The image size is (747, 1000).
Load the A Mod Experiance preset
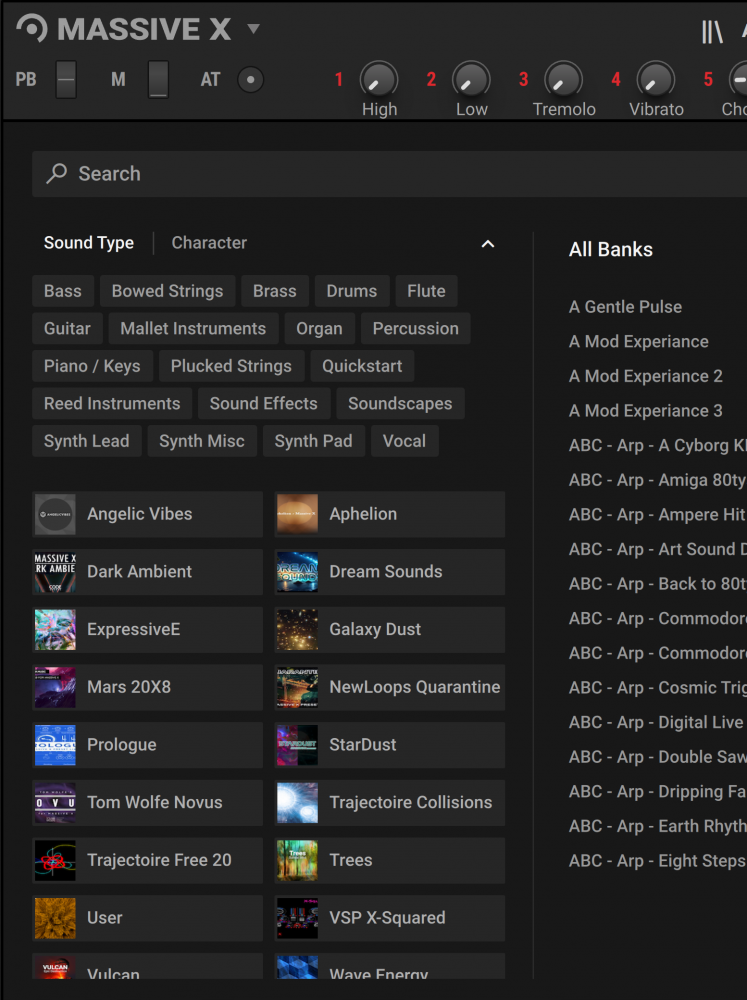pos(639,342)
